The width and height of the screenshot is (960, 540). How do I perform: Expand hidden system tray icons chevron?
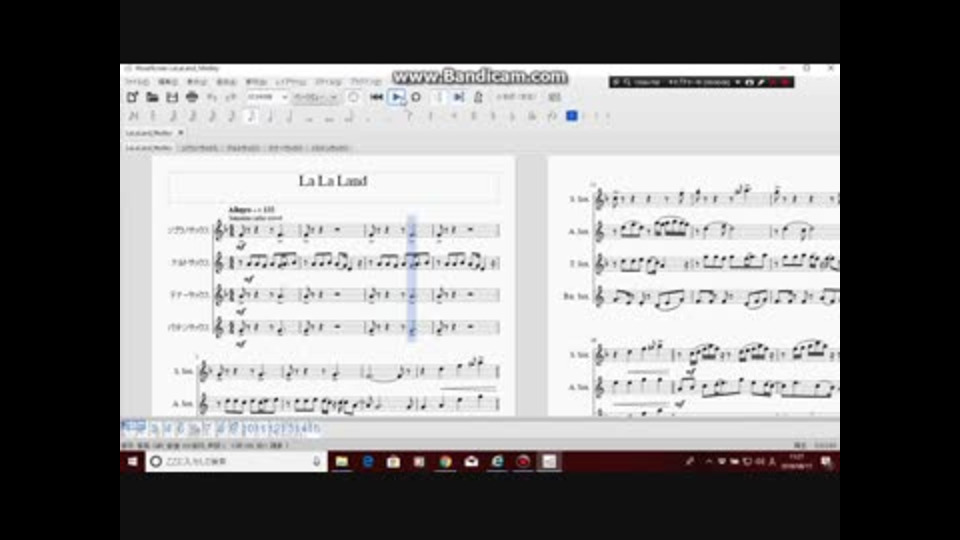click(x=708, y=462)
